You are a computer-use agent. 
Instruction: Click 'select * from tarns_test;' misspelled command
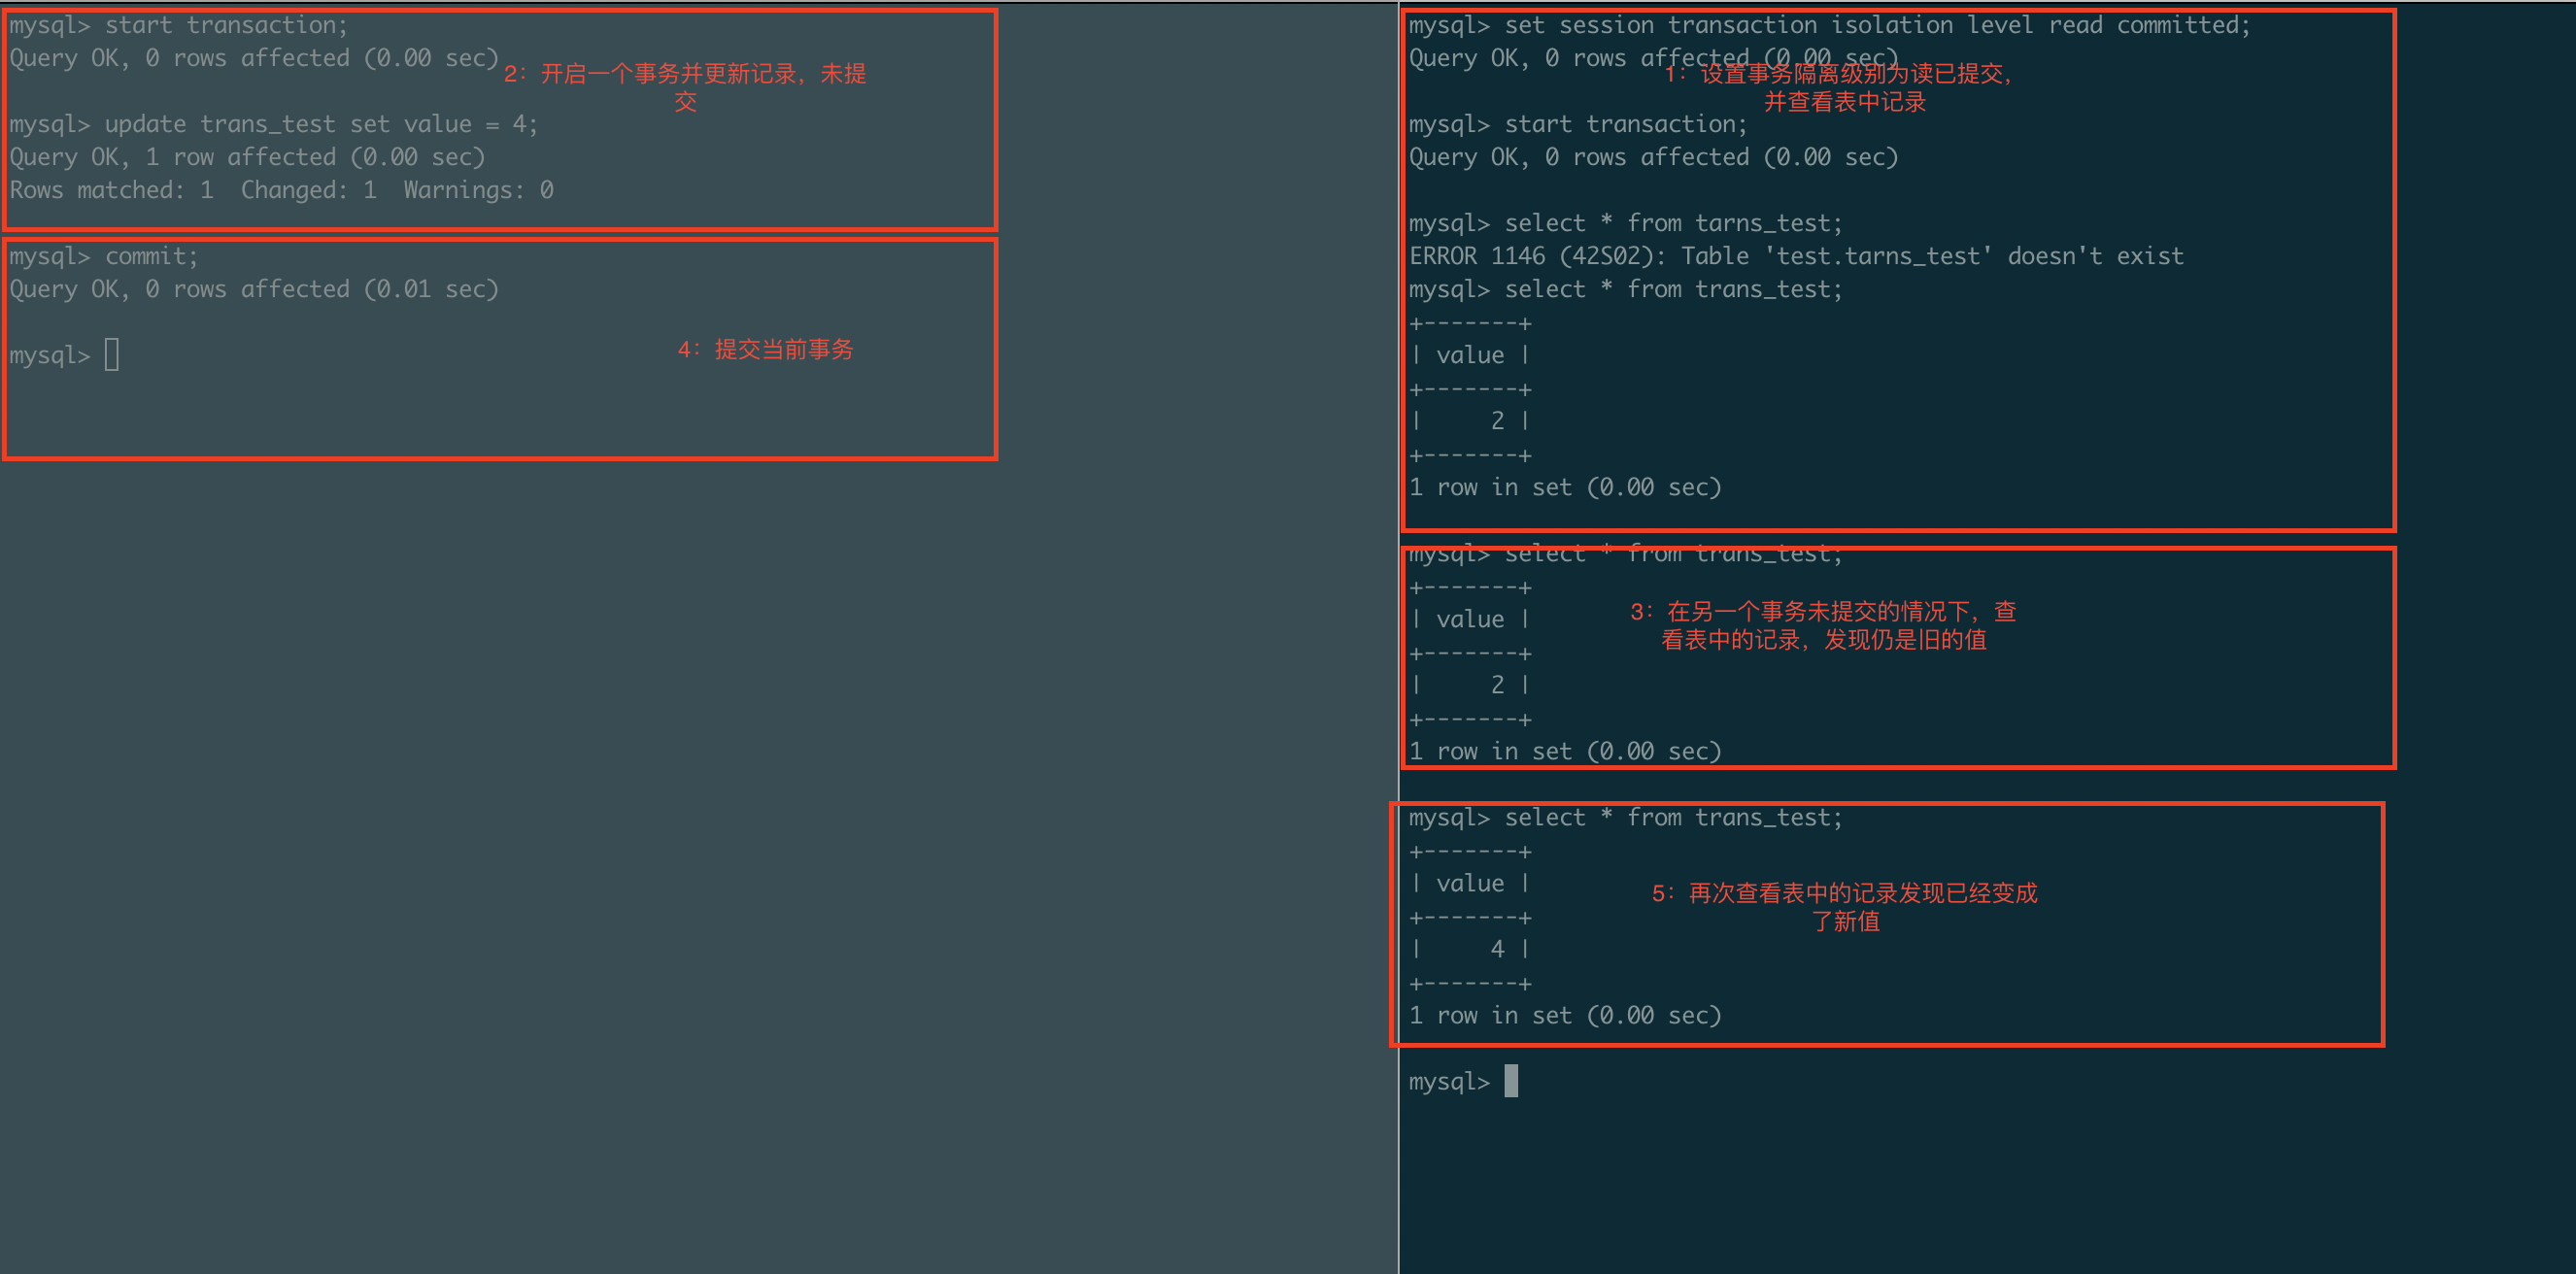pyautogui.click(x=1672, y=223)
